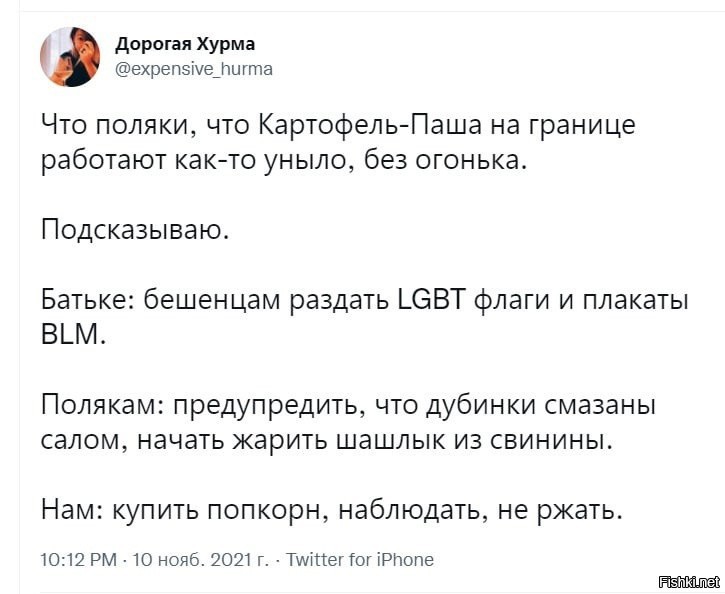
Task: Click the word LGBT in the tweet
Action: tap(431, 300)
